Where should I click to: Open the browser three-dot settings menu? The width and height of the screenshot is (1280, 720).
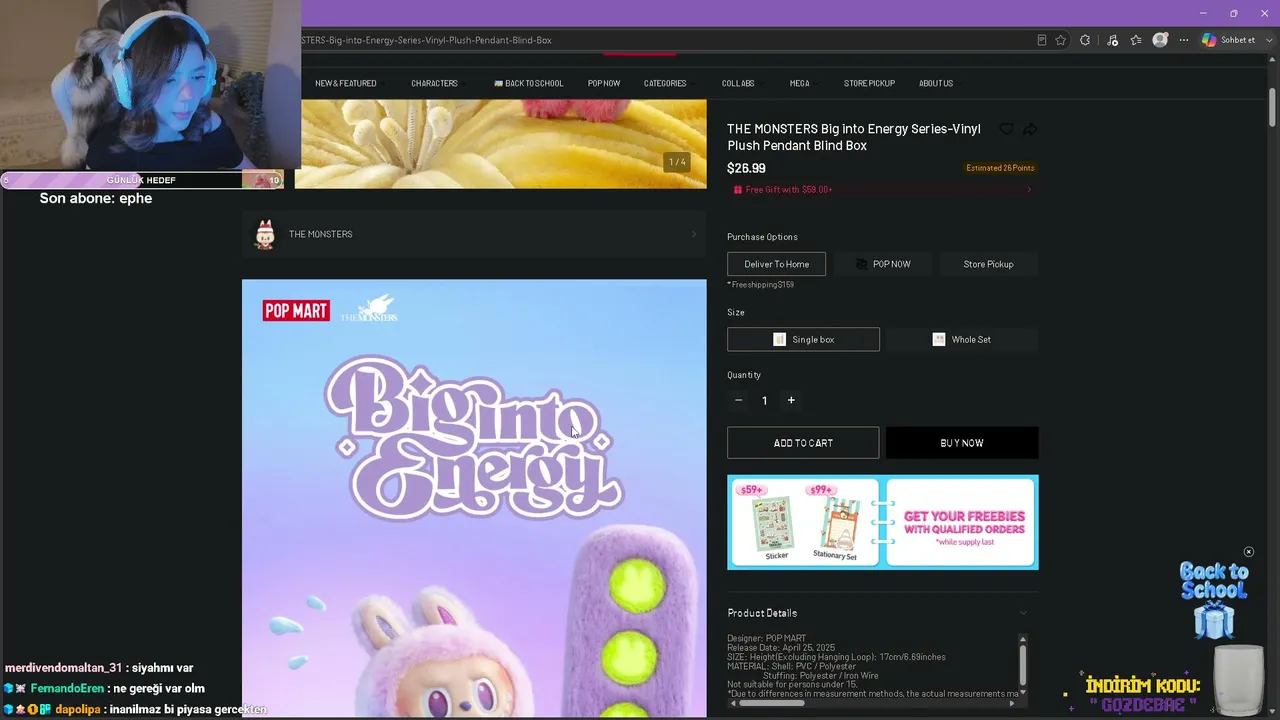1184,40
